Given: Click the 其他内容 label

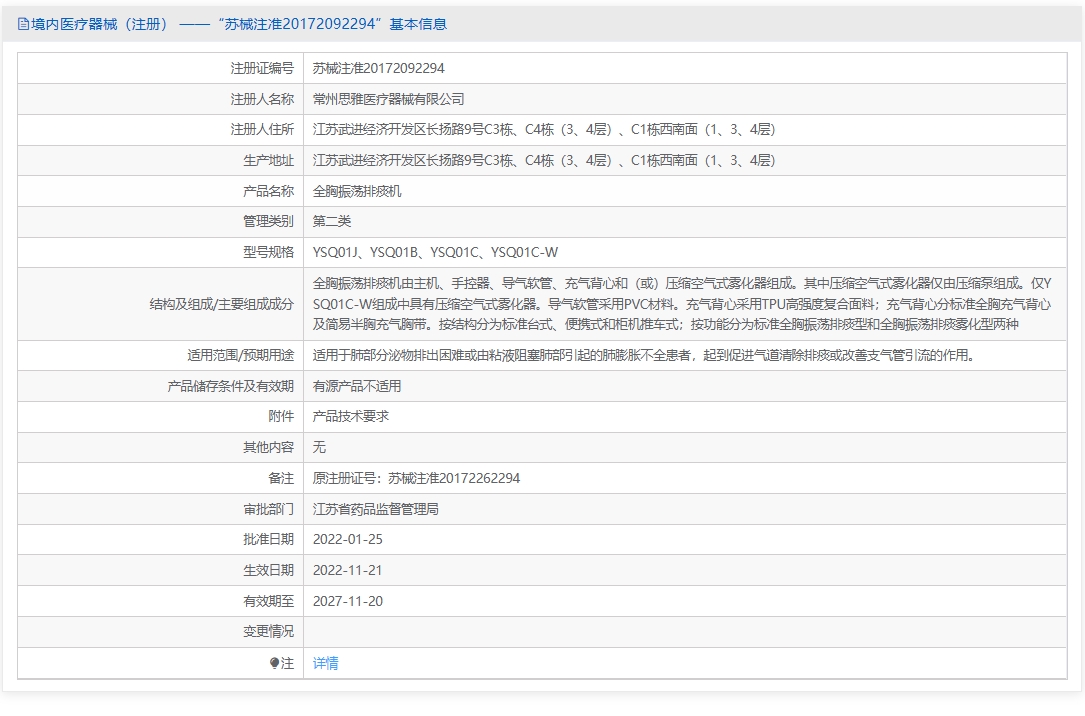Looking at the screenshot, I should click(268, 447).
